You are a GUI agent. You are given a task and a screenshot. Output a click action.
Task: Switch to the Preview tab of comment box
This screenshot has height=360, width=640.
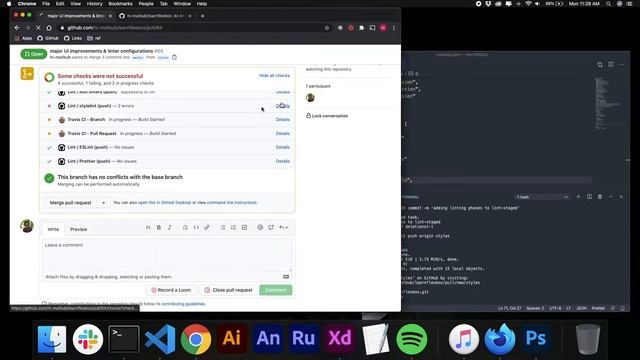coord(79,229)
